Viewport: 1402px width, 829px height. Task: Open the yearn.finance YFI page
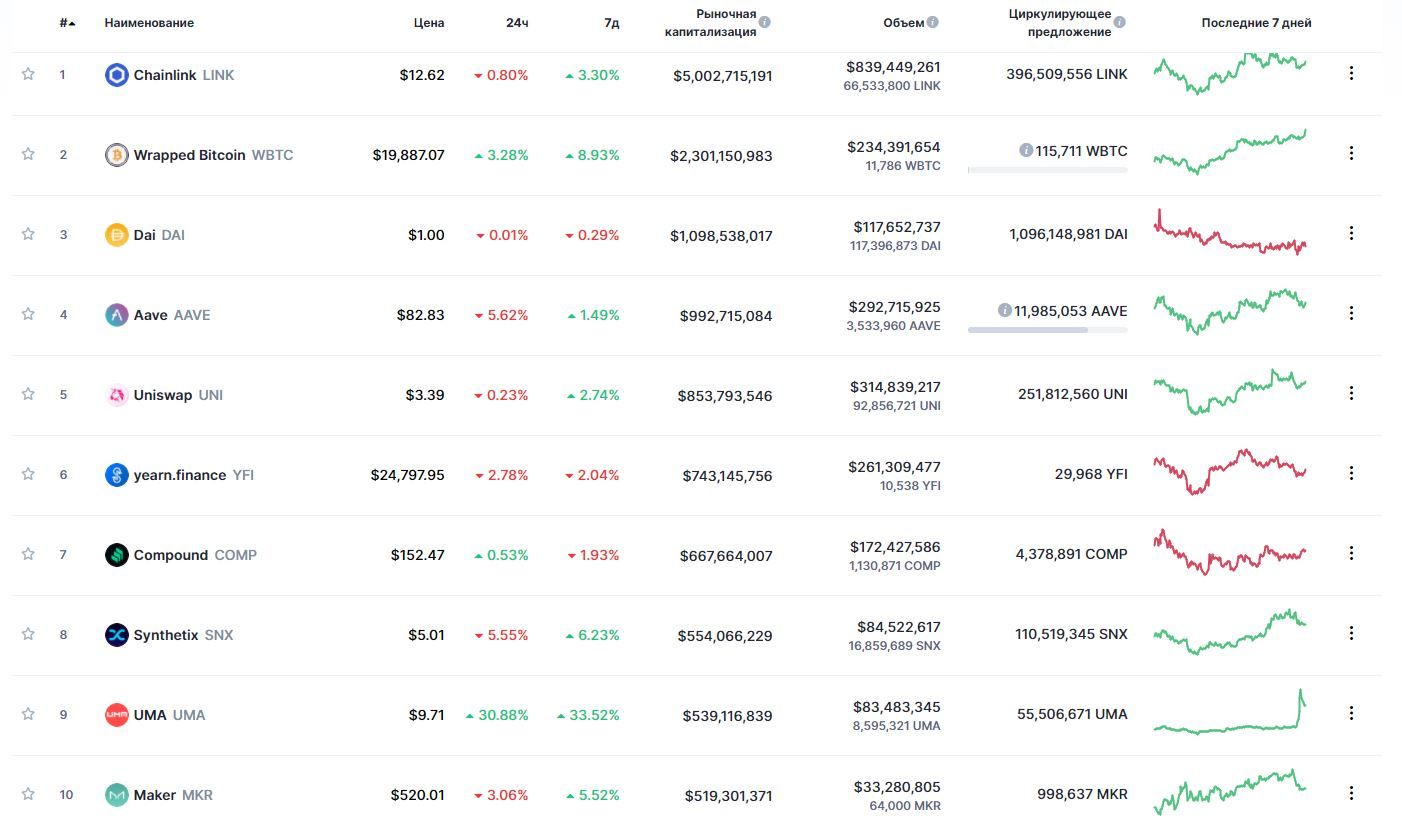(194, 475)
